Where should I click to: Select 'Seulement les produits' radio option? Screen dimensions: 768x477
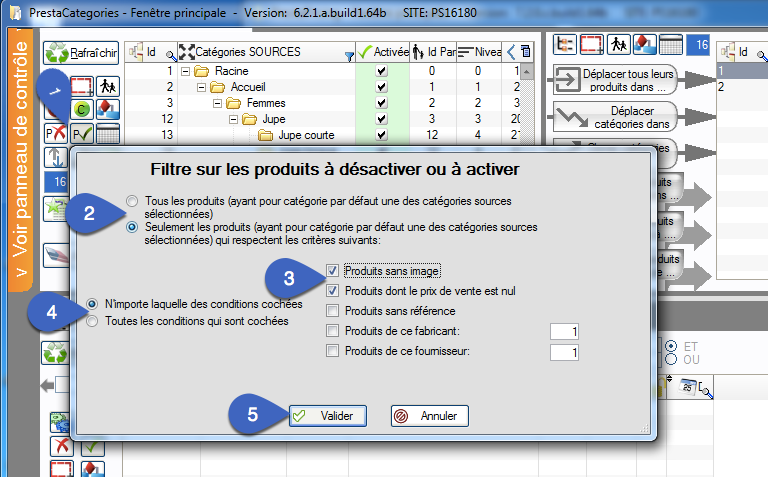click(x=132, y=227)
